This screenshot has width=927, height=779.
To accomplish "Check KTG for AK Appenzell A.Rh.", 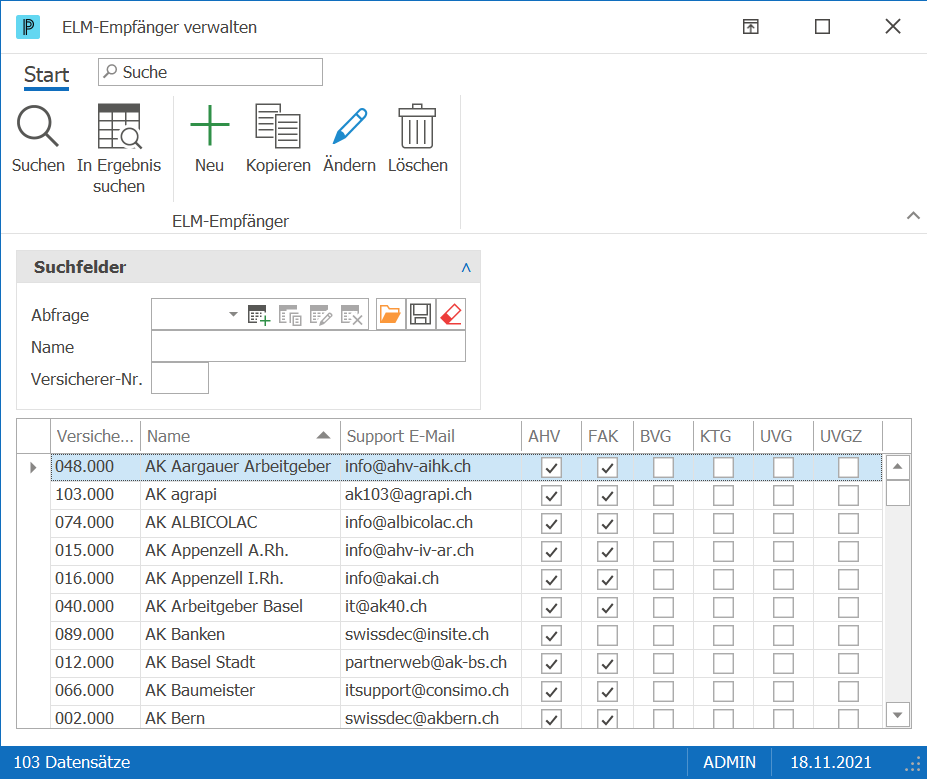I will pyautogui.click(x=723, y=551).
